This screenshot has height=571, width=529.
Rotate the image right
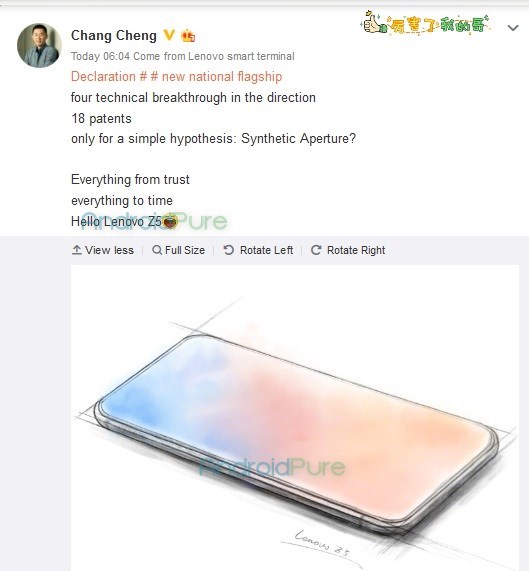pyautogui.click(x=348, y=250)
